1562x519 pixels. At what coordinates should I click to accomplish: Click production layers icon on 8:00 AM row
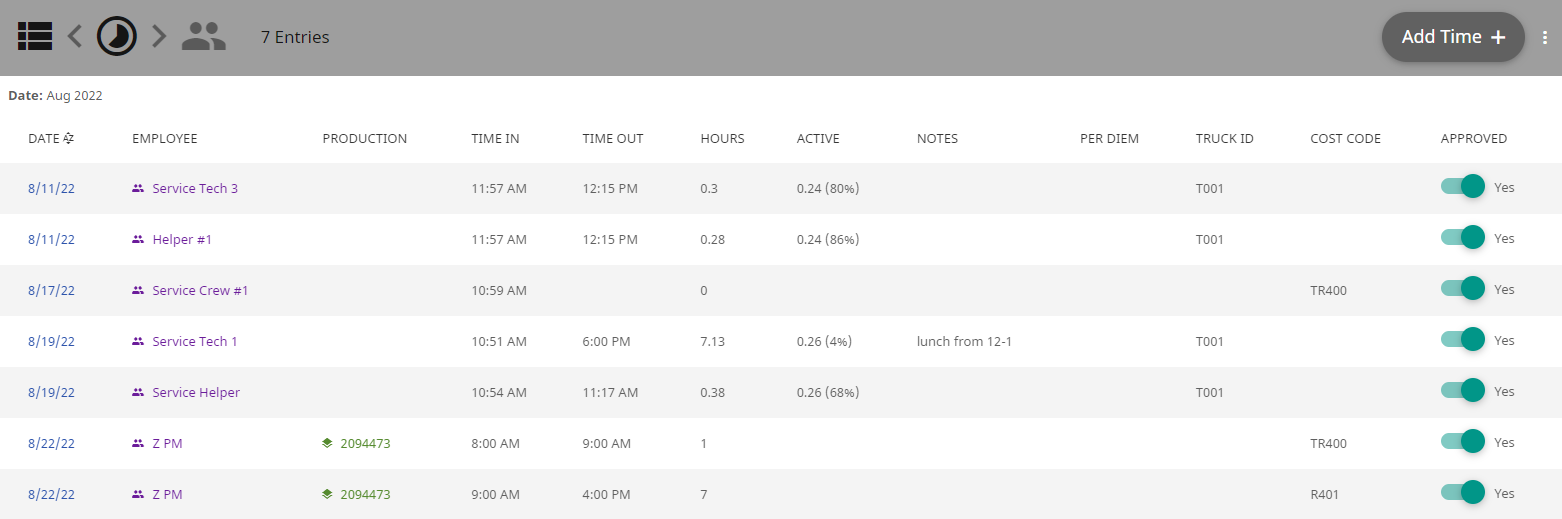coord(327,443)
